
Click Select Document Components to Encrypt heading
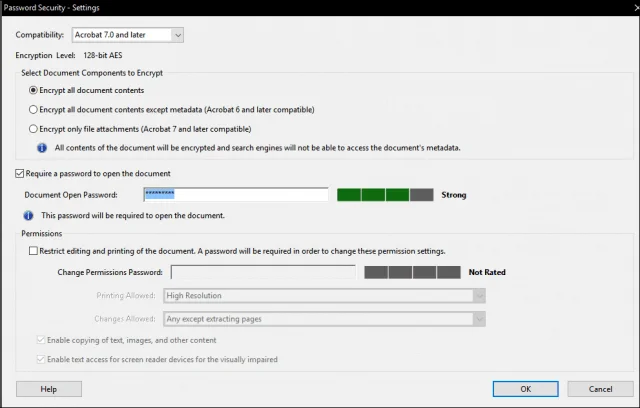tap(92, 73)
